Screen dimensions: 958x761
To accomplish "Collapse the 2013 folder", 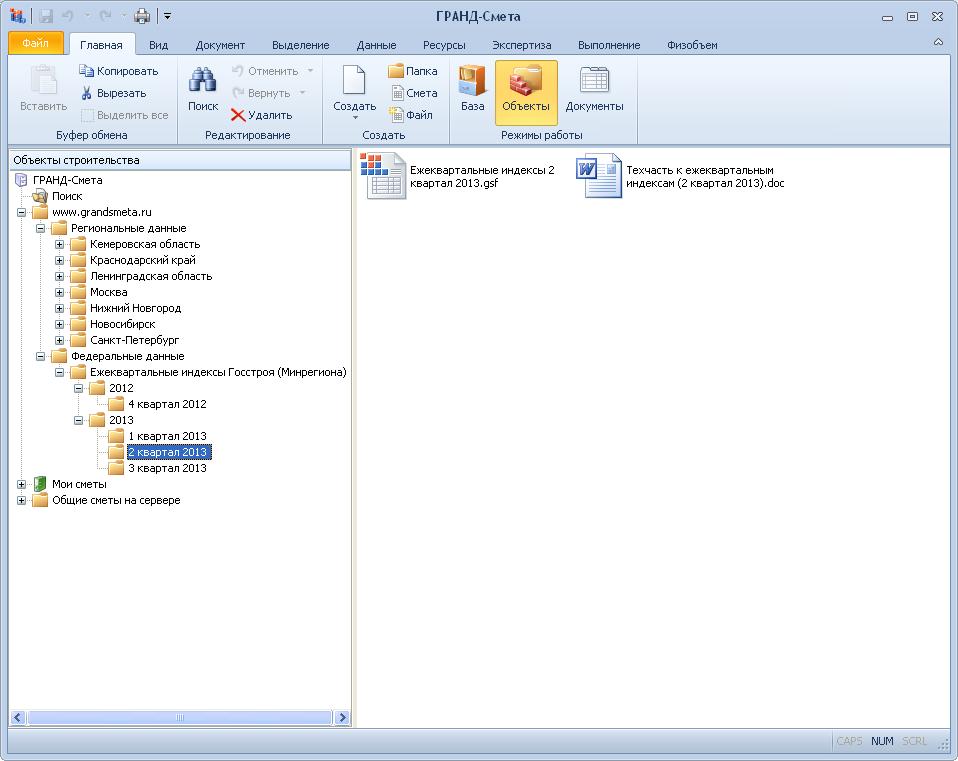I will pyautogui.click(x=78, y=420).
